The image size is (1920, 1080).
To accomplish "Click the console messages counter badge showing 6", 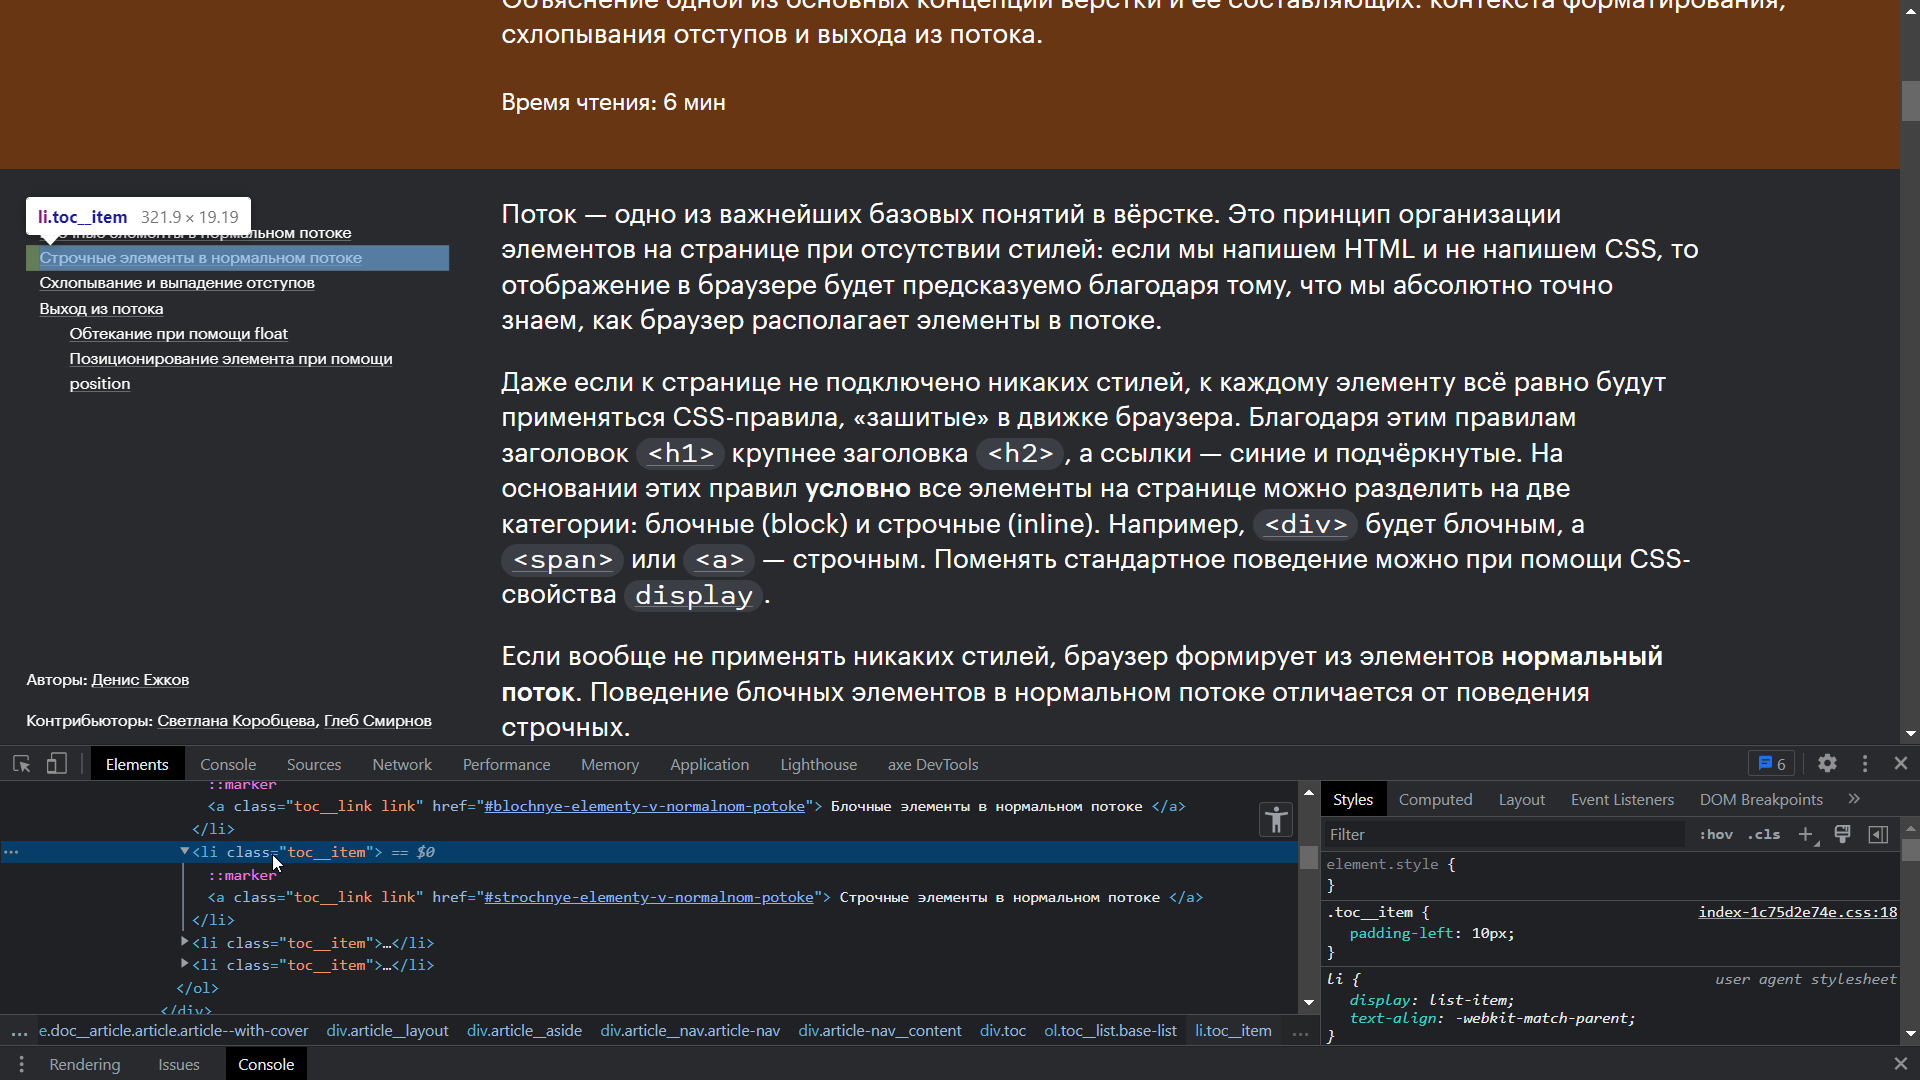I will pyautogui.click(x=1770, y=763).
